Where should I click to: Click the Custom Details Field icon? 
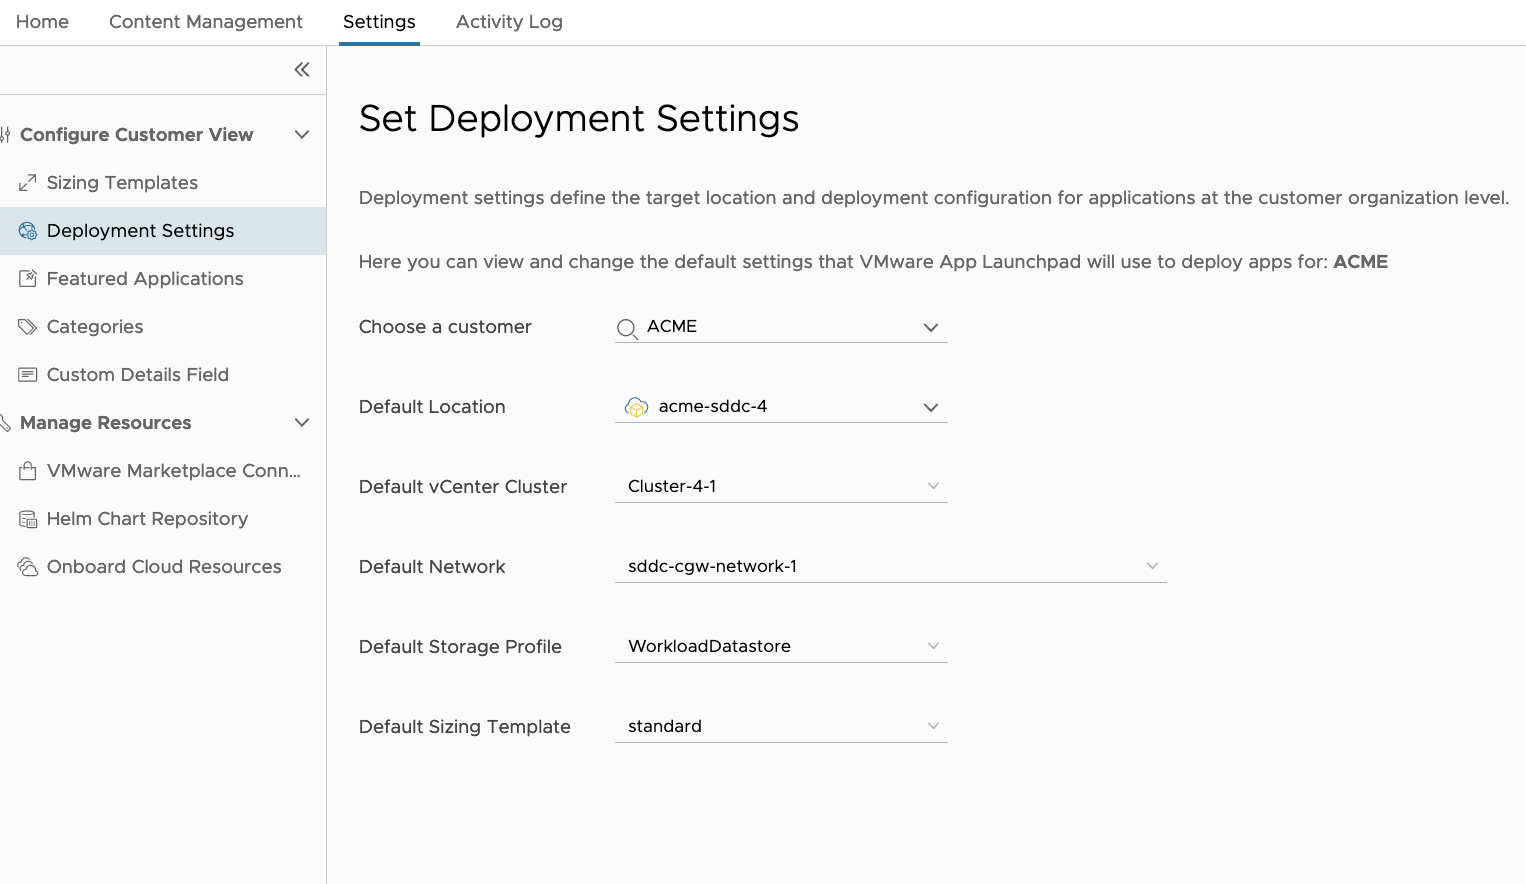click(x=28, y=375)
